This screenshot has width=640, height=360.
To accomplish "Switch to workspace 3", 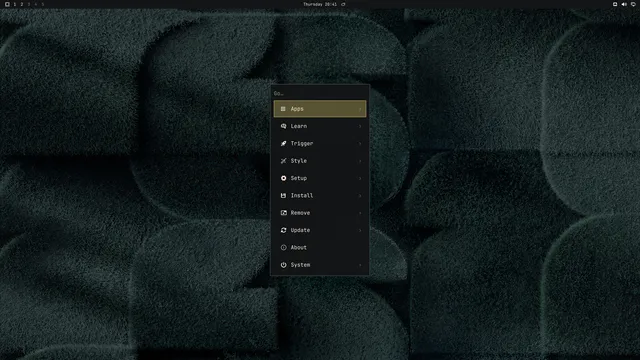I will [29, 4].
